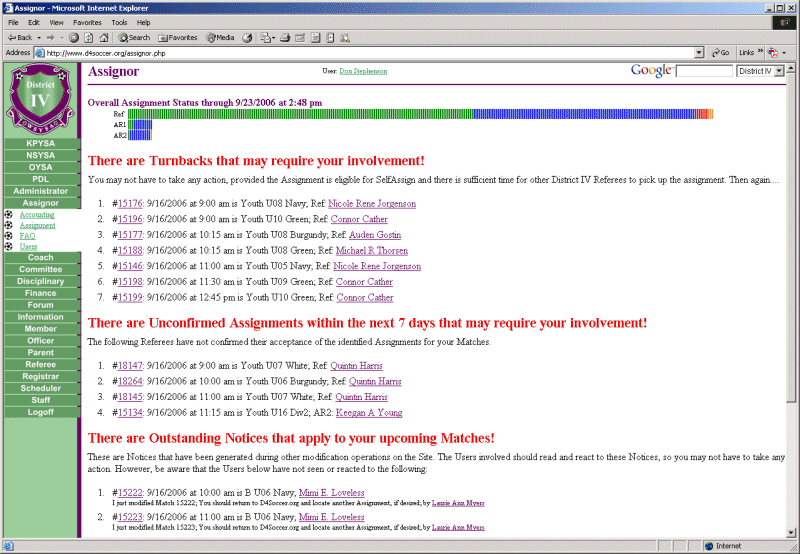
Task: Expand the Referee sidebar section
Action: click(40, 364)
